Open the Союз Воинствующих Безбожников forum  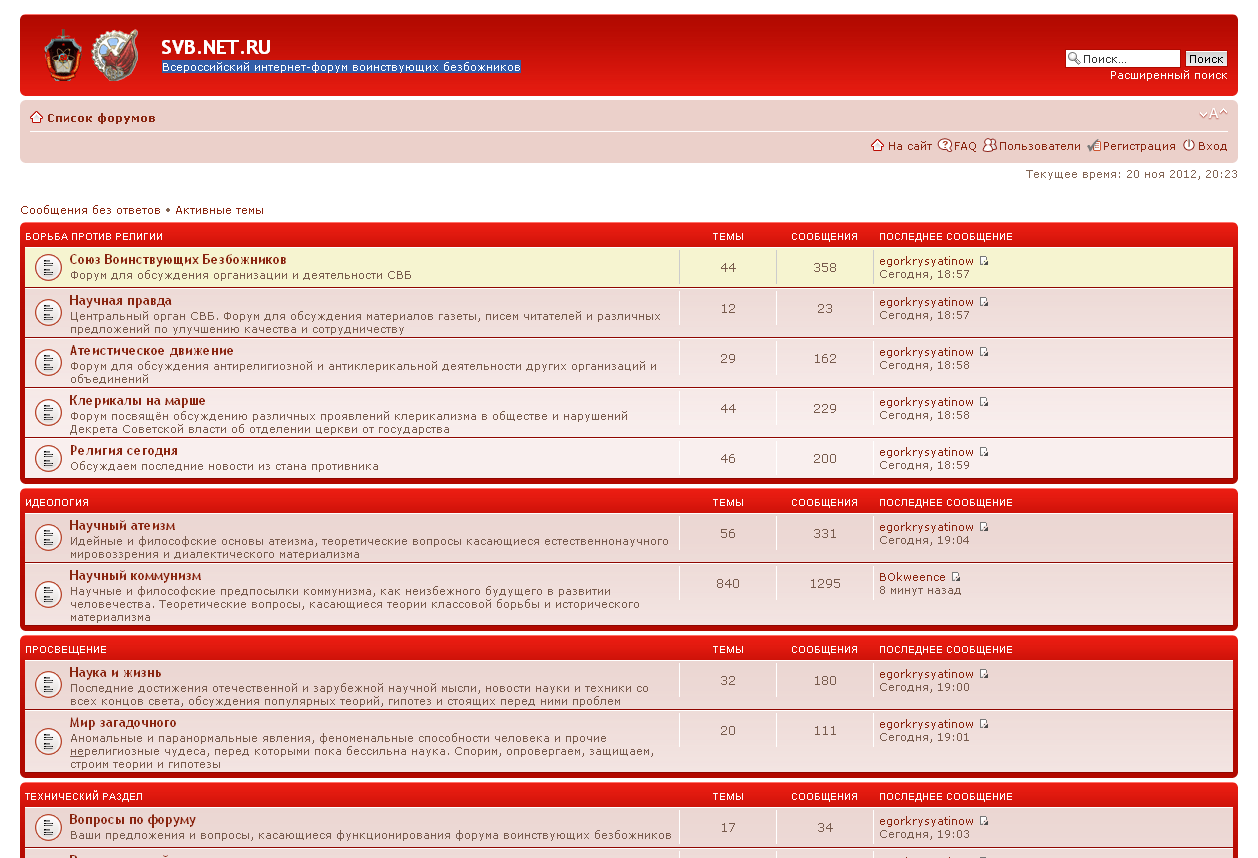coord(177,260)
